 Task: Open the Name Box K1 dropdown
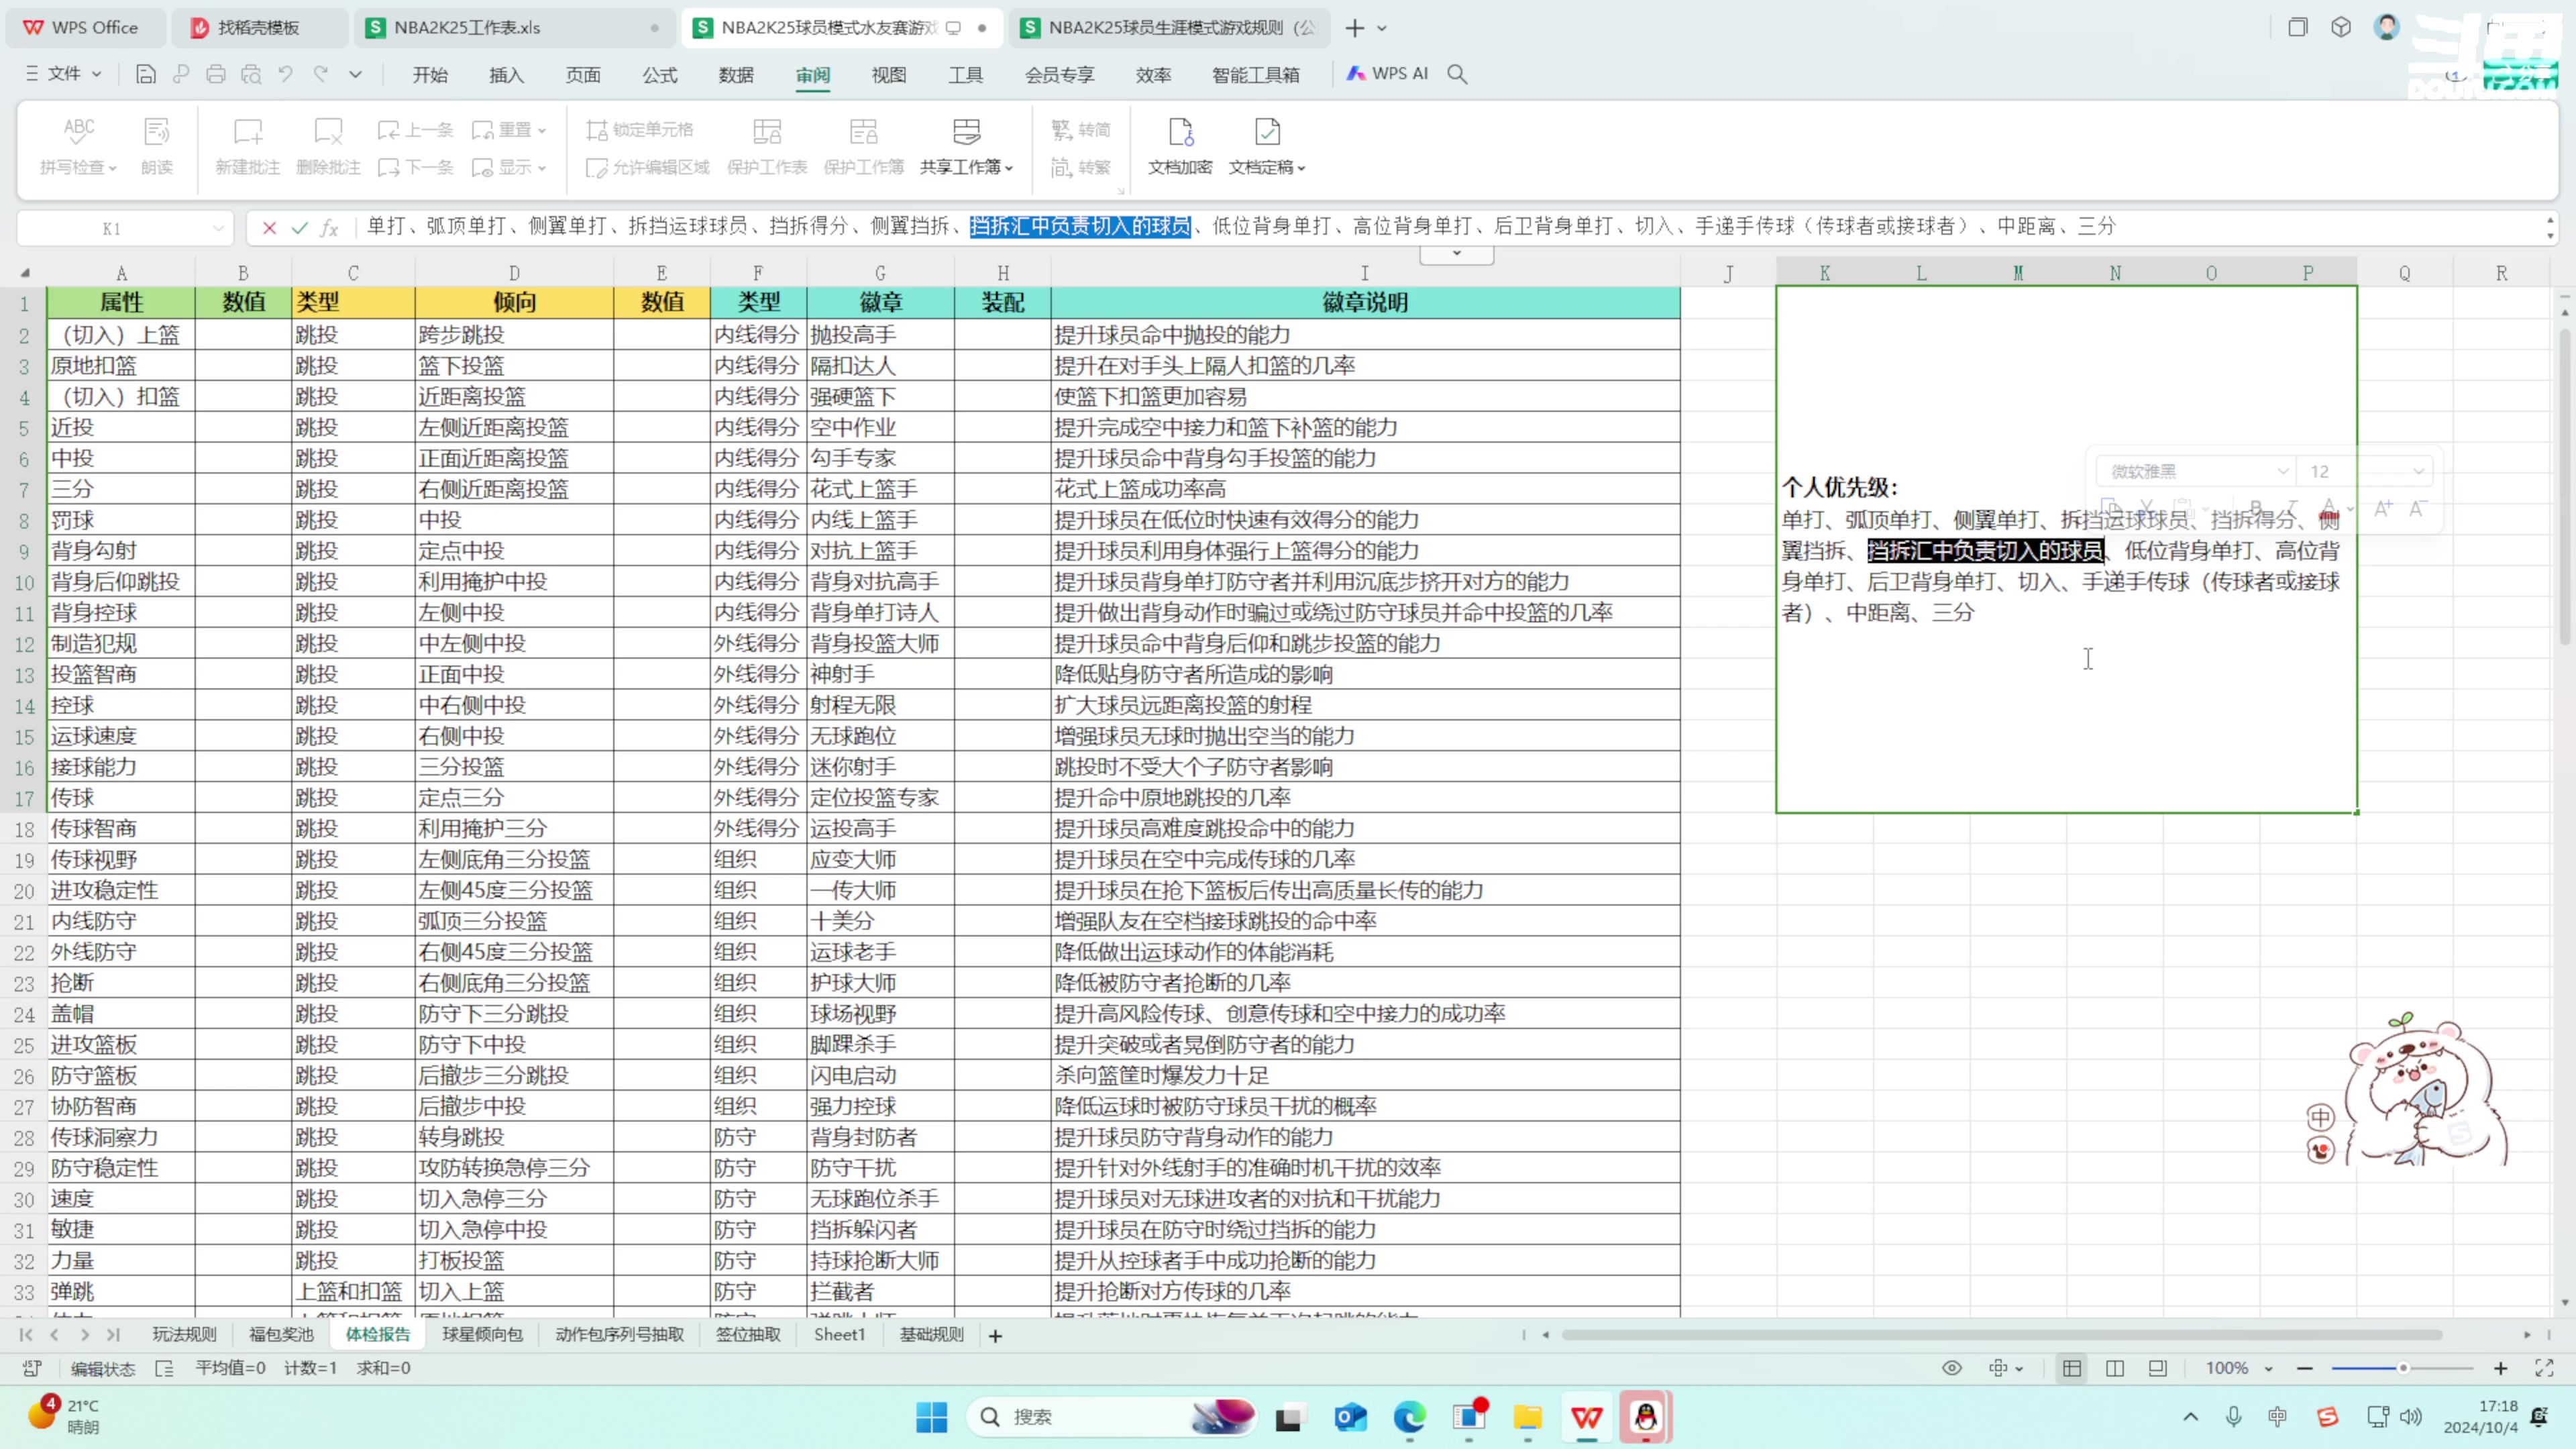click(217, 228)
